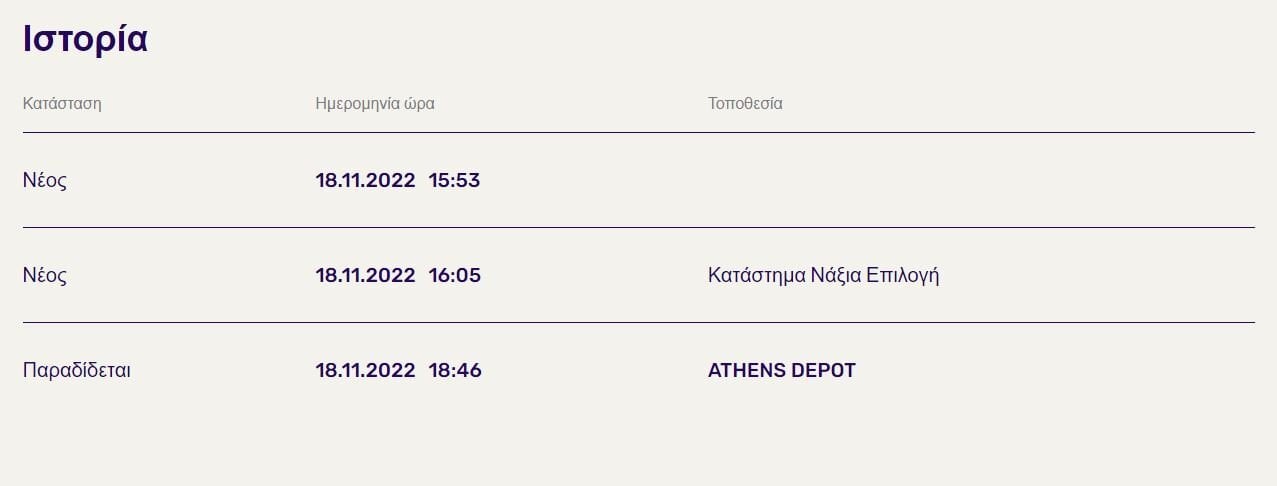Viewport: 1277px width, 486px height.
Task: Click the 16:05 time value
Action: [x=455, y=275]
